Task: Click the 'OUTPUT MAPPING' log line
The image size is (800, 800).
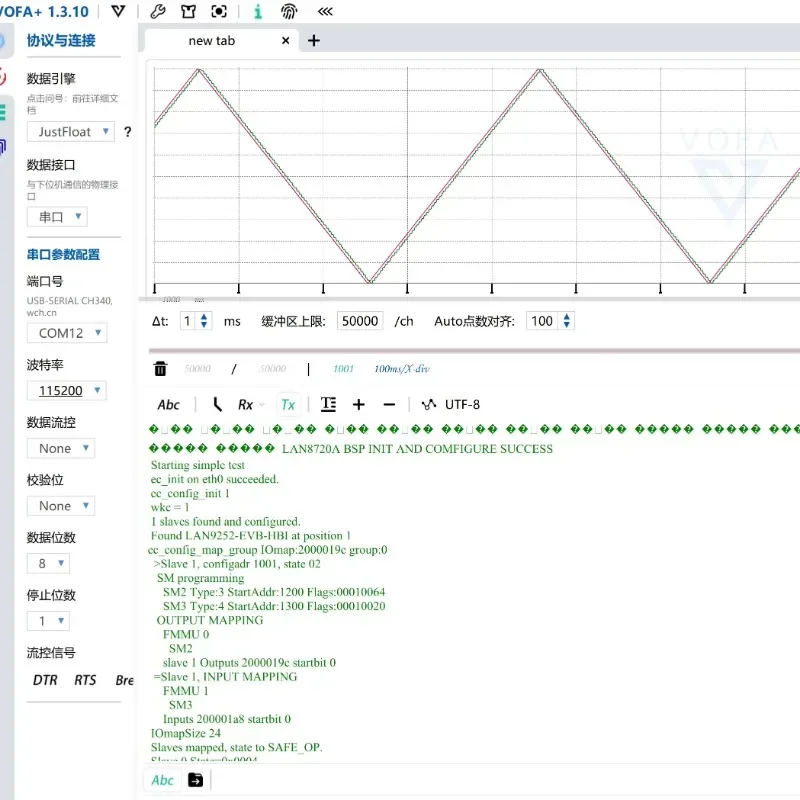Action: pos(210,620)
